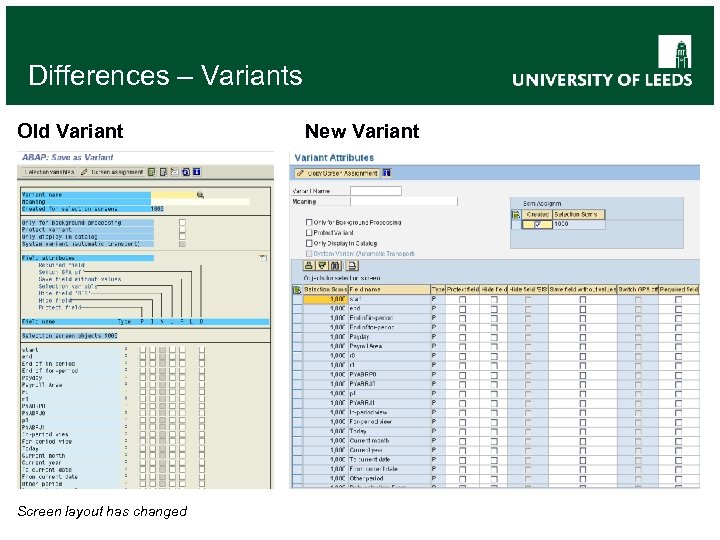Click the Variant Name input in Variant Attributes

point(376,191)
